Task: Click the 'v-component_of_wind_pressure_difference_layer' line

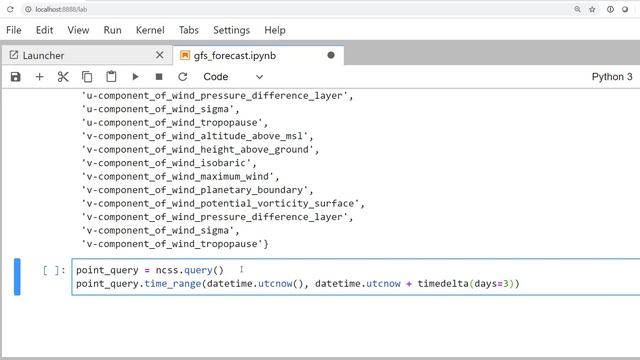Action: pyautogui.click(x=217, y=217)
